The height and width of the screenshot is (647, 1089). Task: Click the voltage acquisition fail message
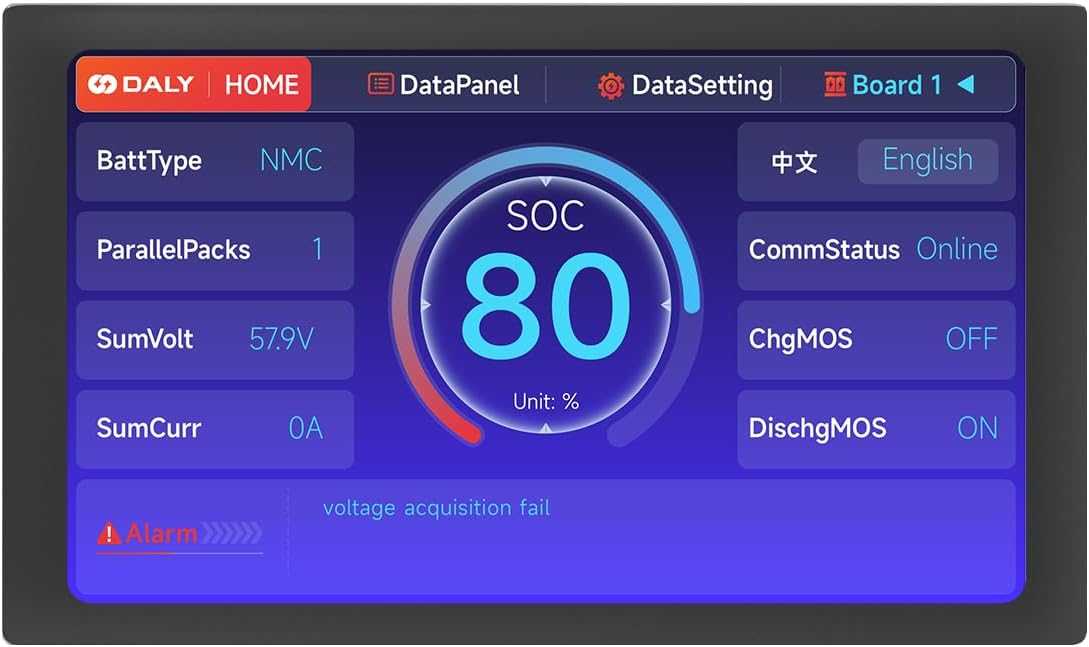tap(436, 508)
